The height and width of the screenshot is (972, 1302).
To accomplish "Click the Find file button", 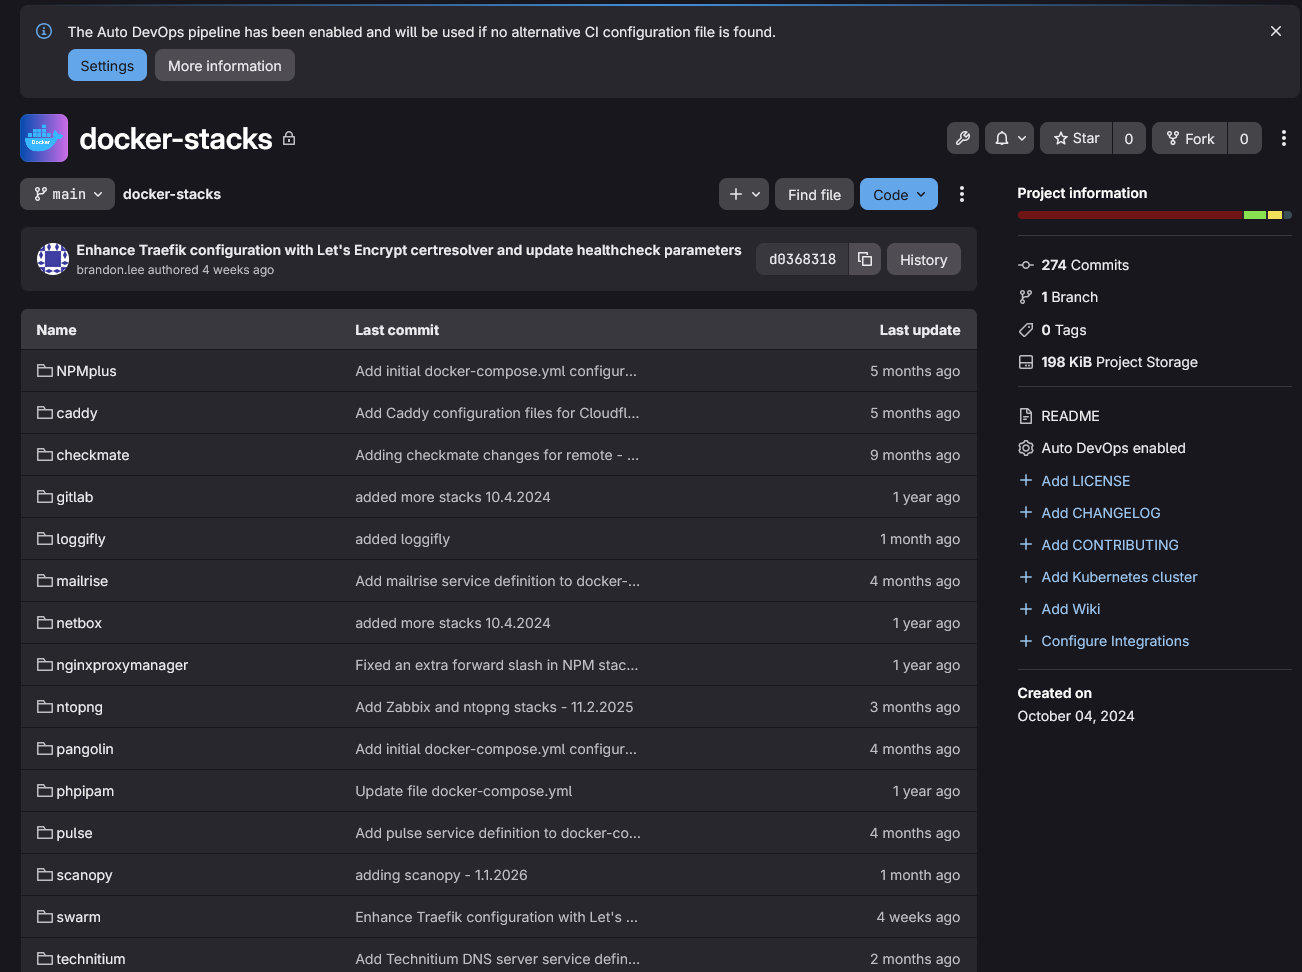I will tap(814, 193).
